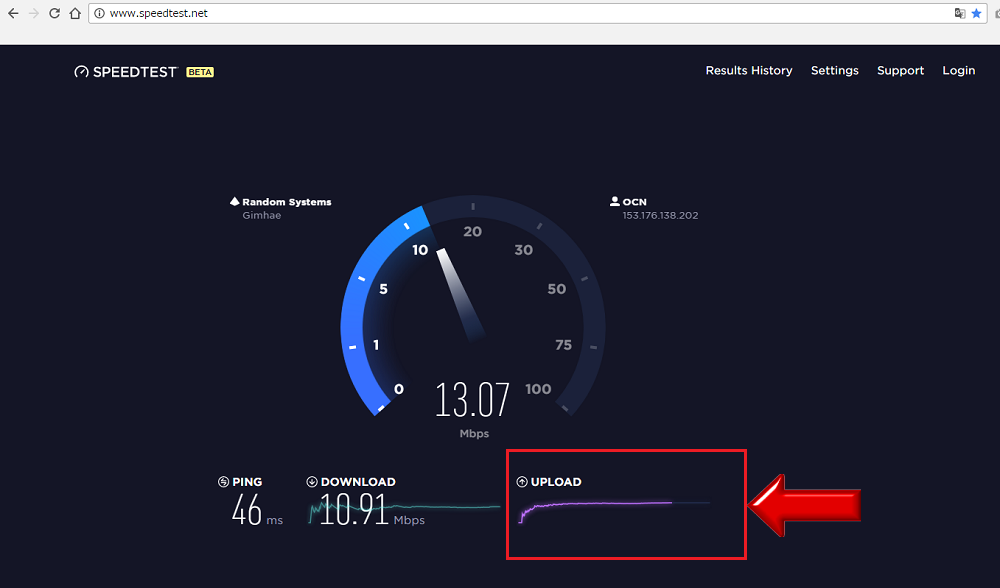Open Results History
Image resolution: width=1000 pixels, height=588 pixels.
click(x=749, y=71)
